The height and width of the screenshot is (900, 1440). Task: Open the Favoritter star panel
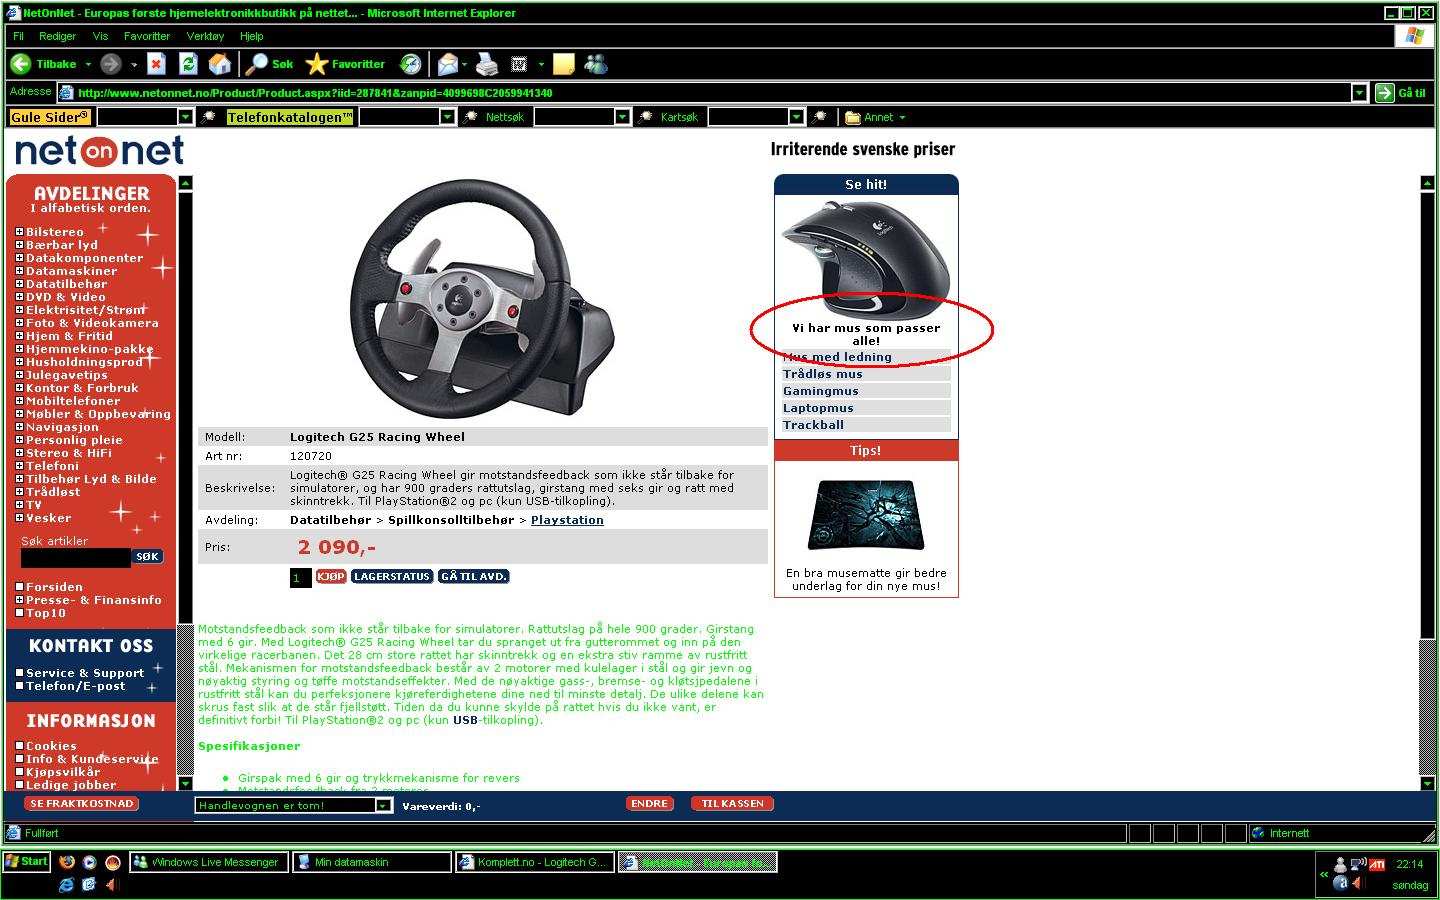click(x=345, y=64)
